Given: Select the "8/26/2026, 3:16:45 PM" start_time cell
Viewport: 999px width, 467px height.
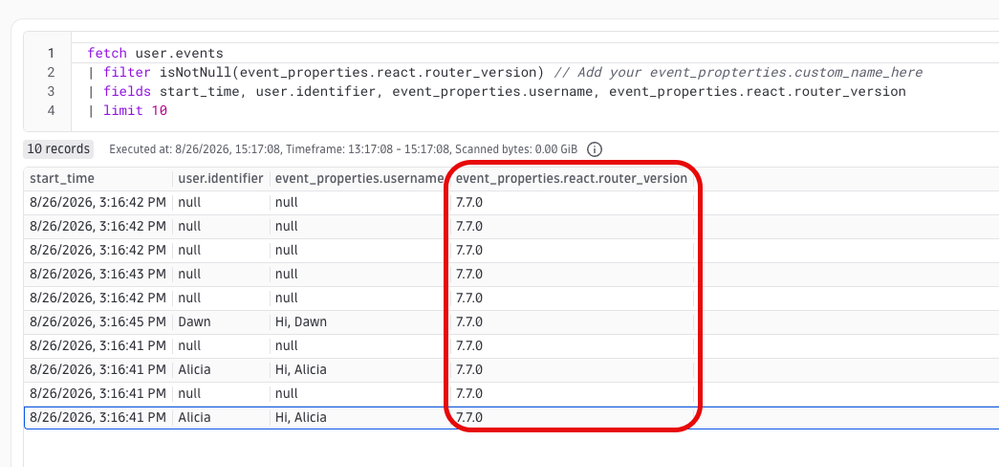Looking at the screenshot, I should pyautogui.click(x=97, y=322).
